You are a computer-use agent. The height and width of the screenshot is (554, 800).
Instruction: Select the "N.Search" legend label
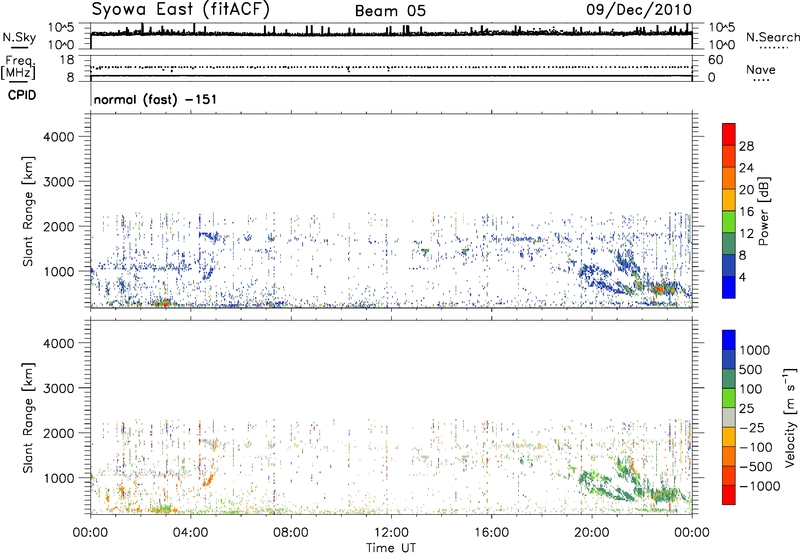pos(773,37)
